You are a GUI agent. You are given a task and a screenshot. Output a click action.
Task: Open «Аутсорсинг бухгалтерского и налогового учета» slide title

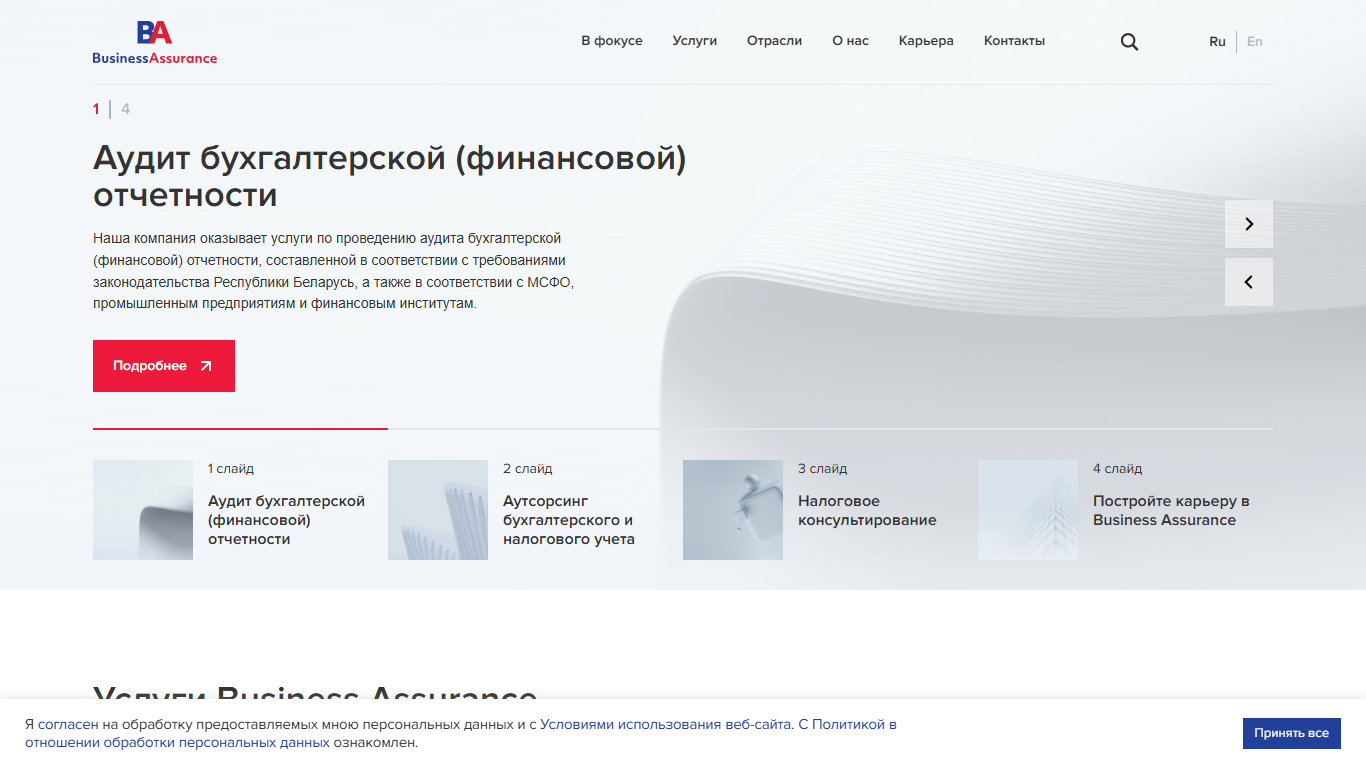569,520
